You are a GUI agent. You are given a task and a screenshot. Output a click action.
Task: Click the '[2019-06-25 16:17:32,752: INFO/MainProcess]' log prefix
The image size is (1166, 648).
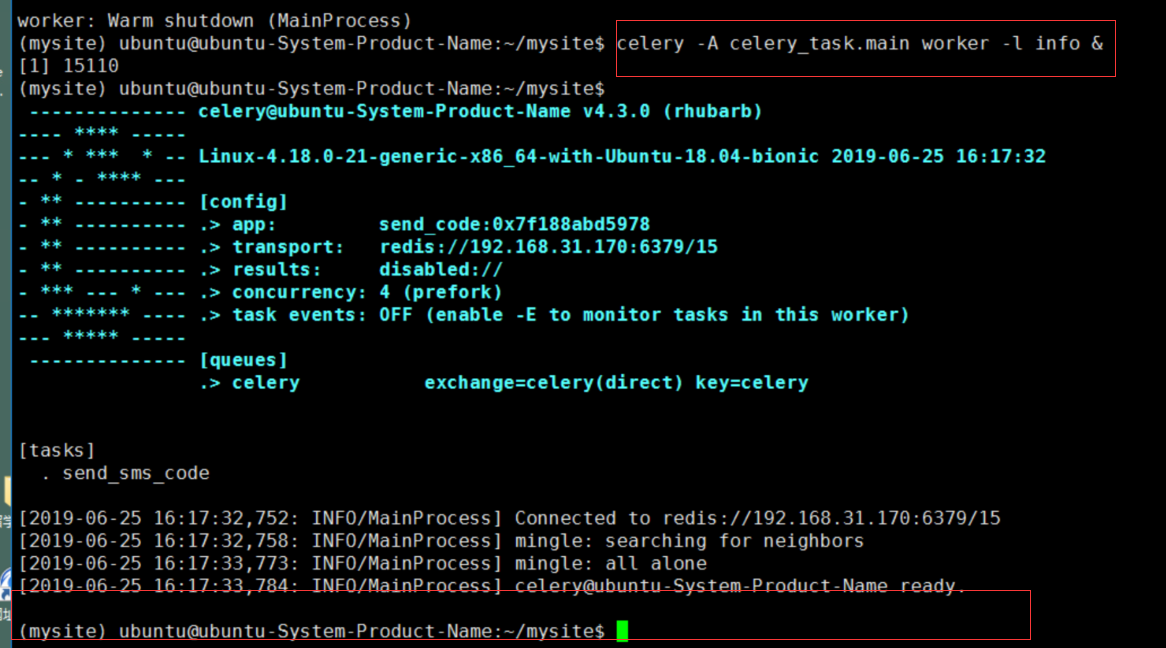[x=260, y=519]
